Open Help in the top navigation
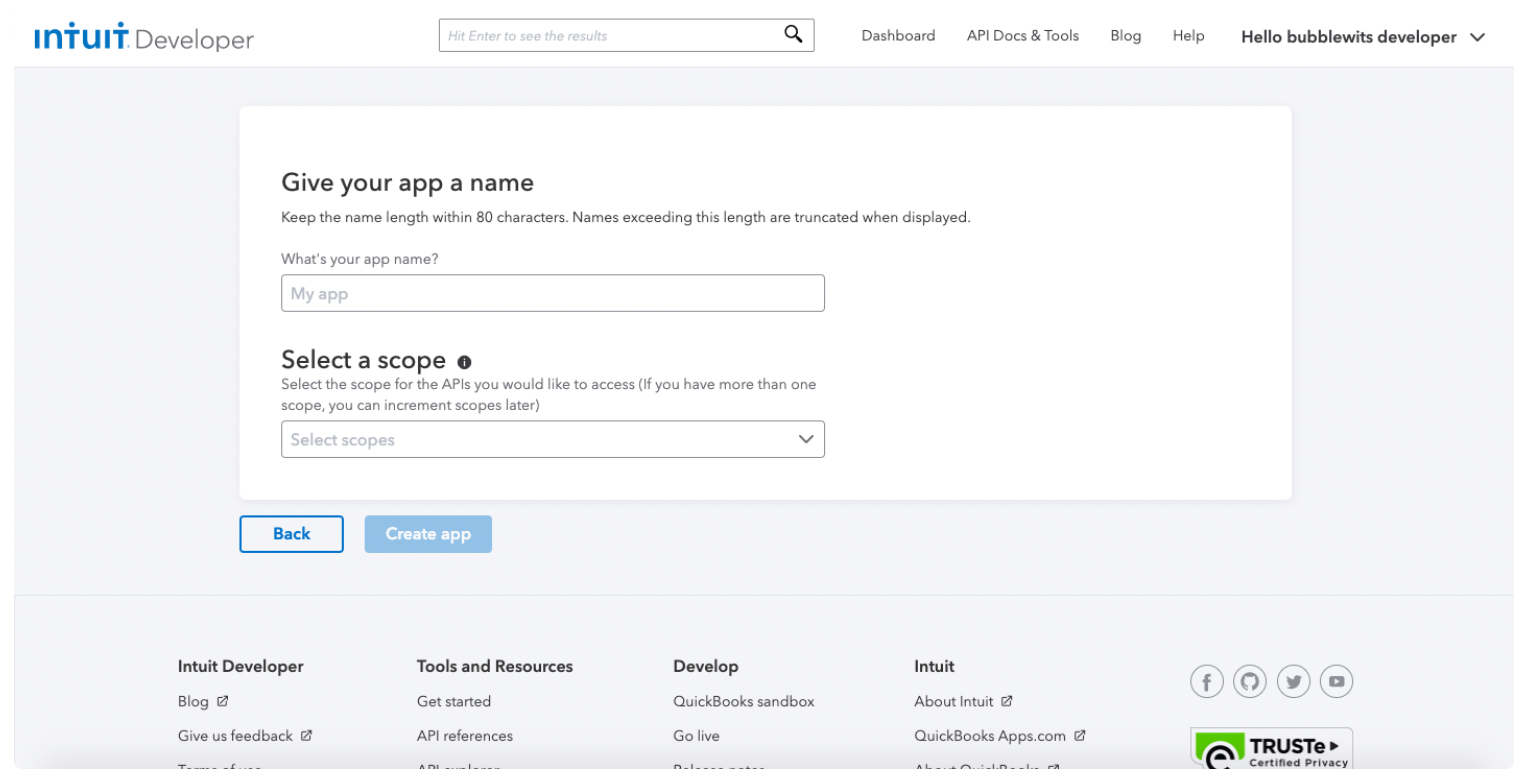The height and width of the screenshot is (784, 1530). (x=1188, y=36)
